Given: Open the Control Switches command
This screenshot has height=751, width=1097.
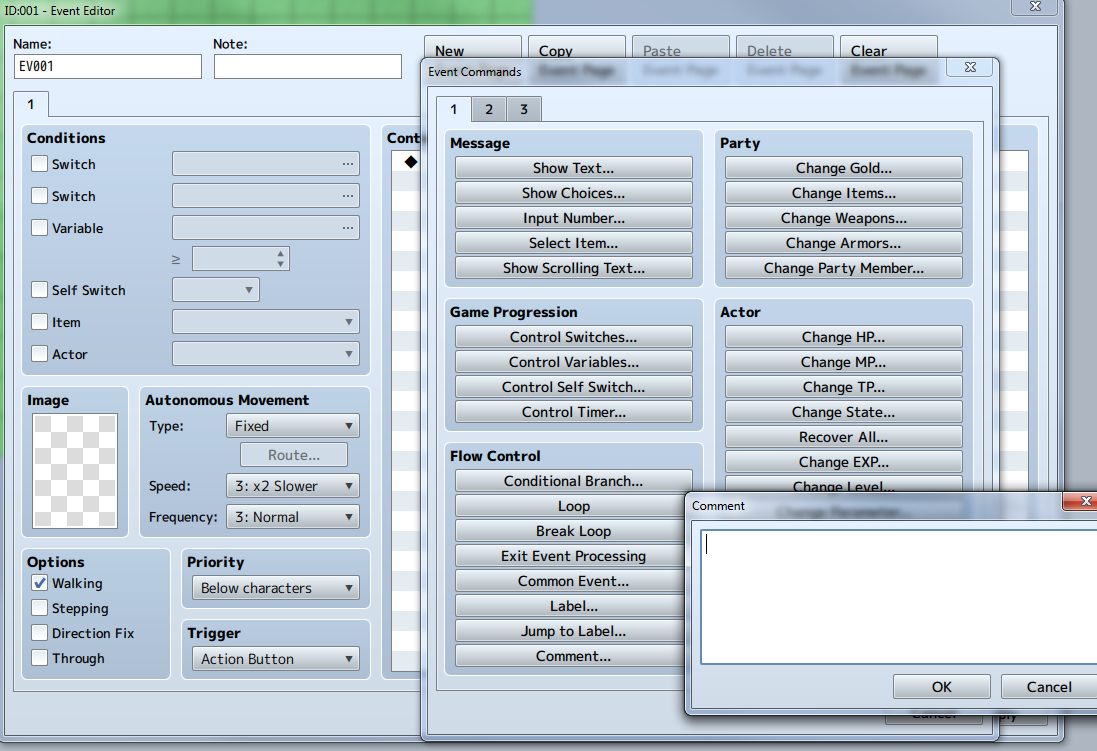Looking at the screenshot, I should 573,336.
